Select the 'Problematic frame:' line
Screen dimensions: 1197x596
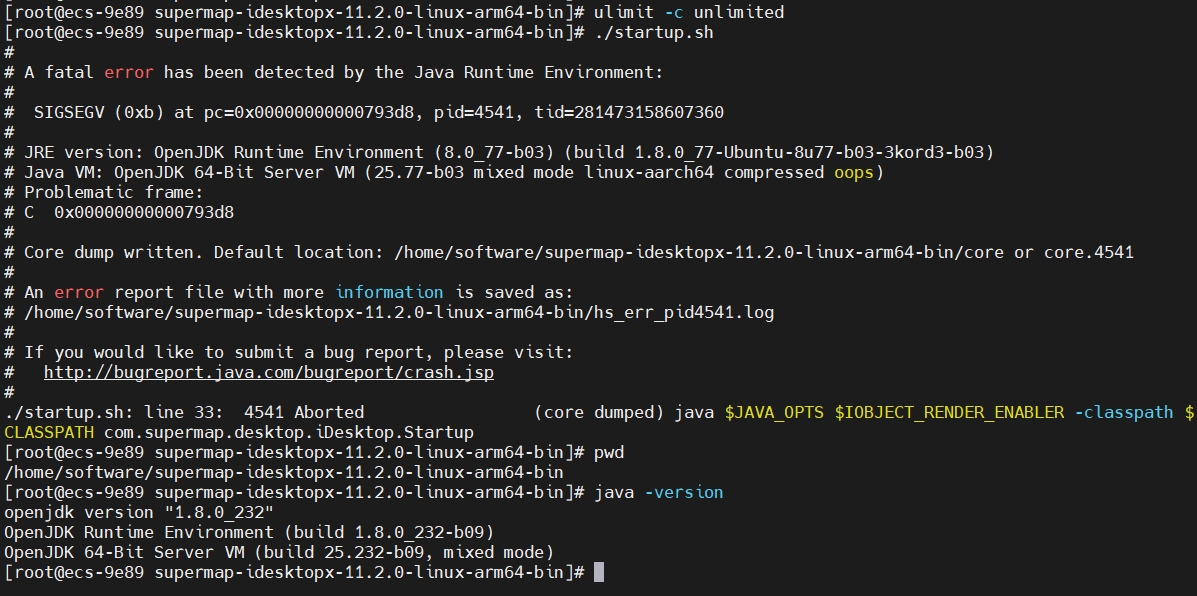point(114,192)
